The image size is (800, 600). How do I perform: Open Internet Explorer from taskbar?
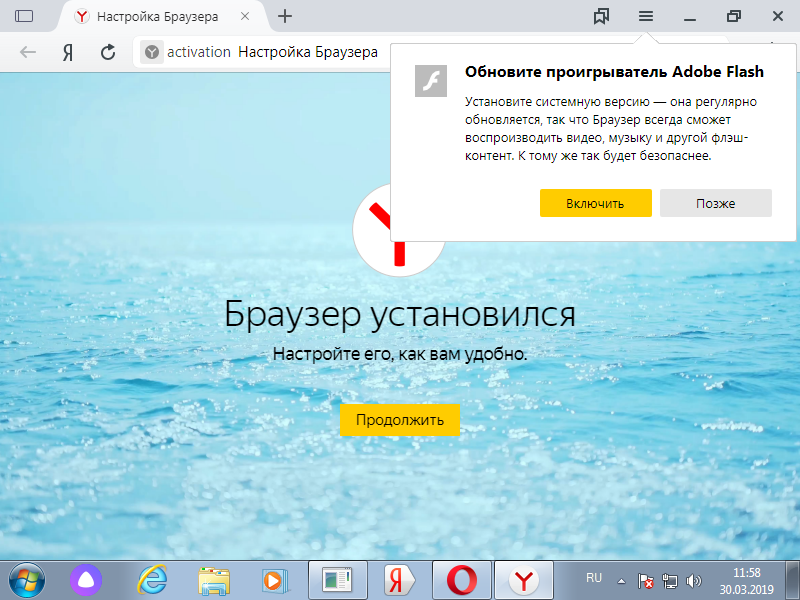pyautogui.click(x=153, y=581)
